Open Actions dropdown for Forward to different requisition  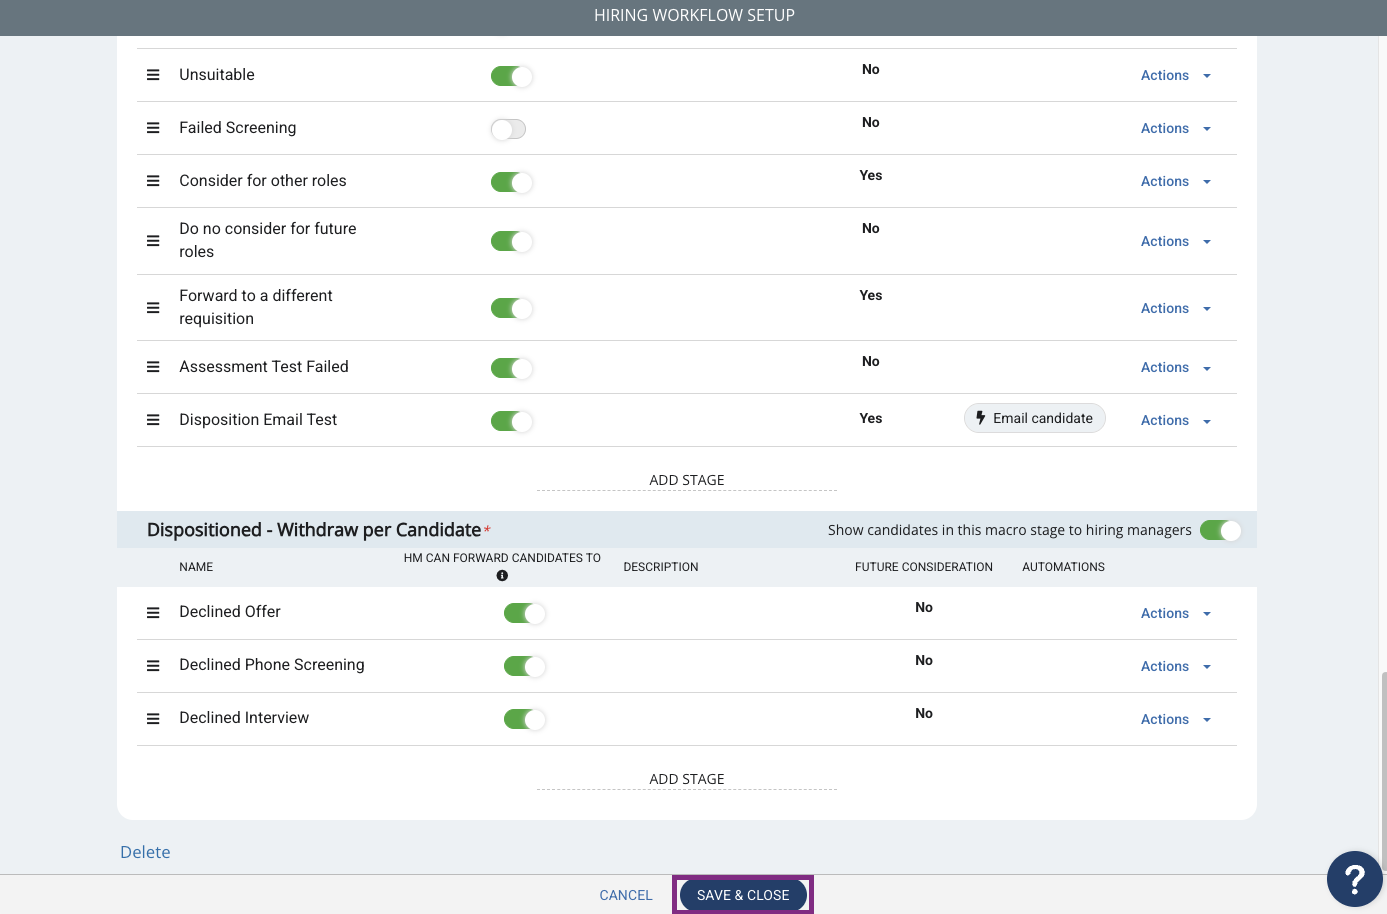coord(1176,308)
